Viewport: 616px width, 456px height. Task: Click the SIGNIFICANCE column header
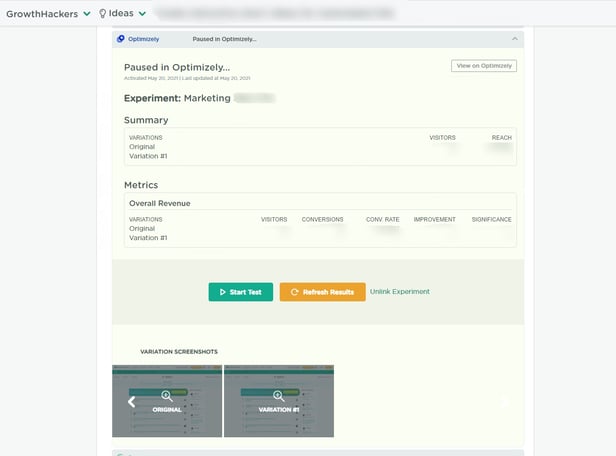[491, 219]
